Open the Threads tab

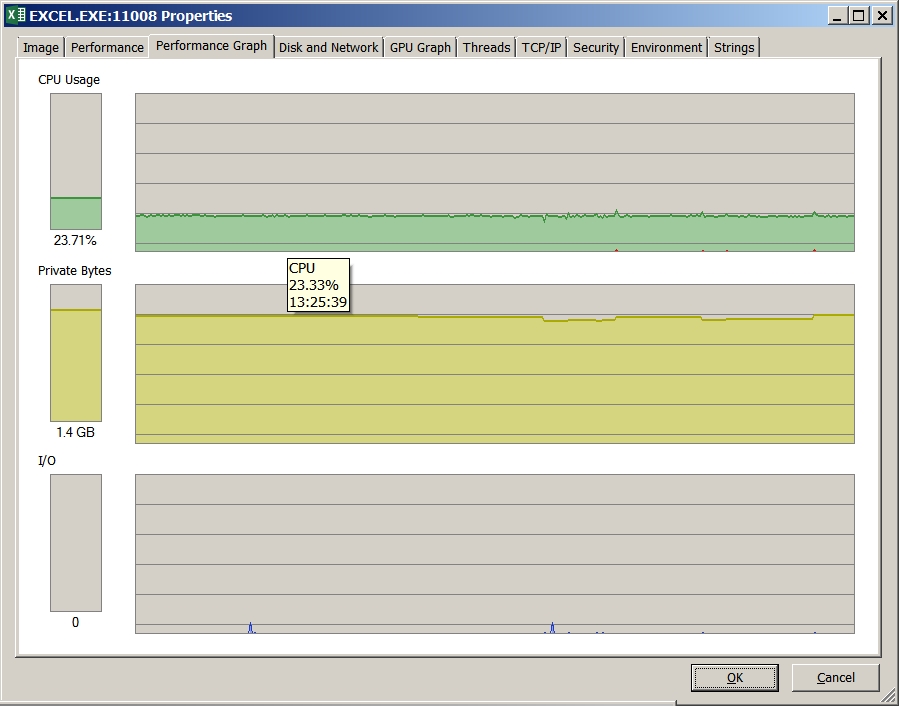point(487,48)
